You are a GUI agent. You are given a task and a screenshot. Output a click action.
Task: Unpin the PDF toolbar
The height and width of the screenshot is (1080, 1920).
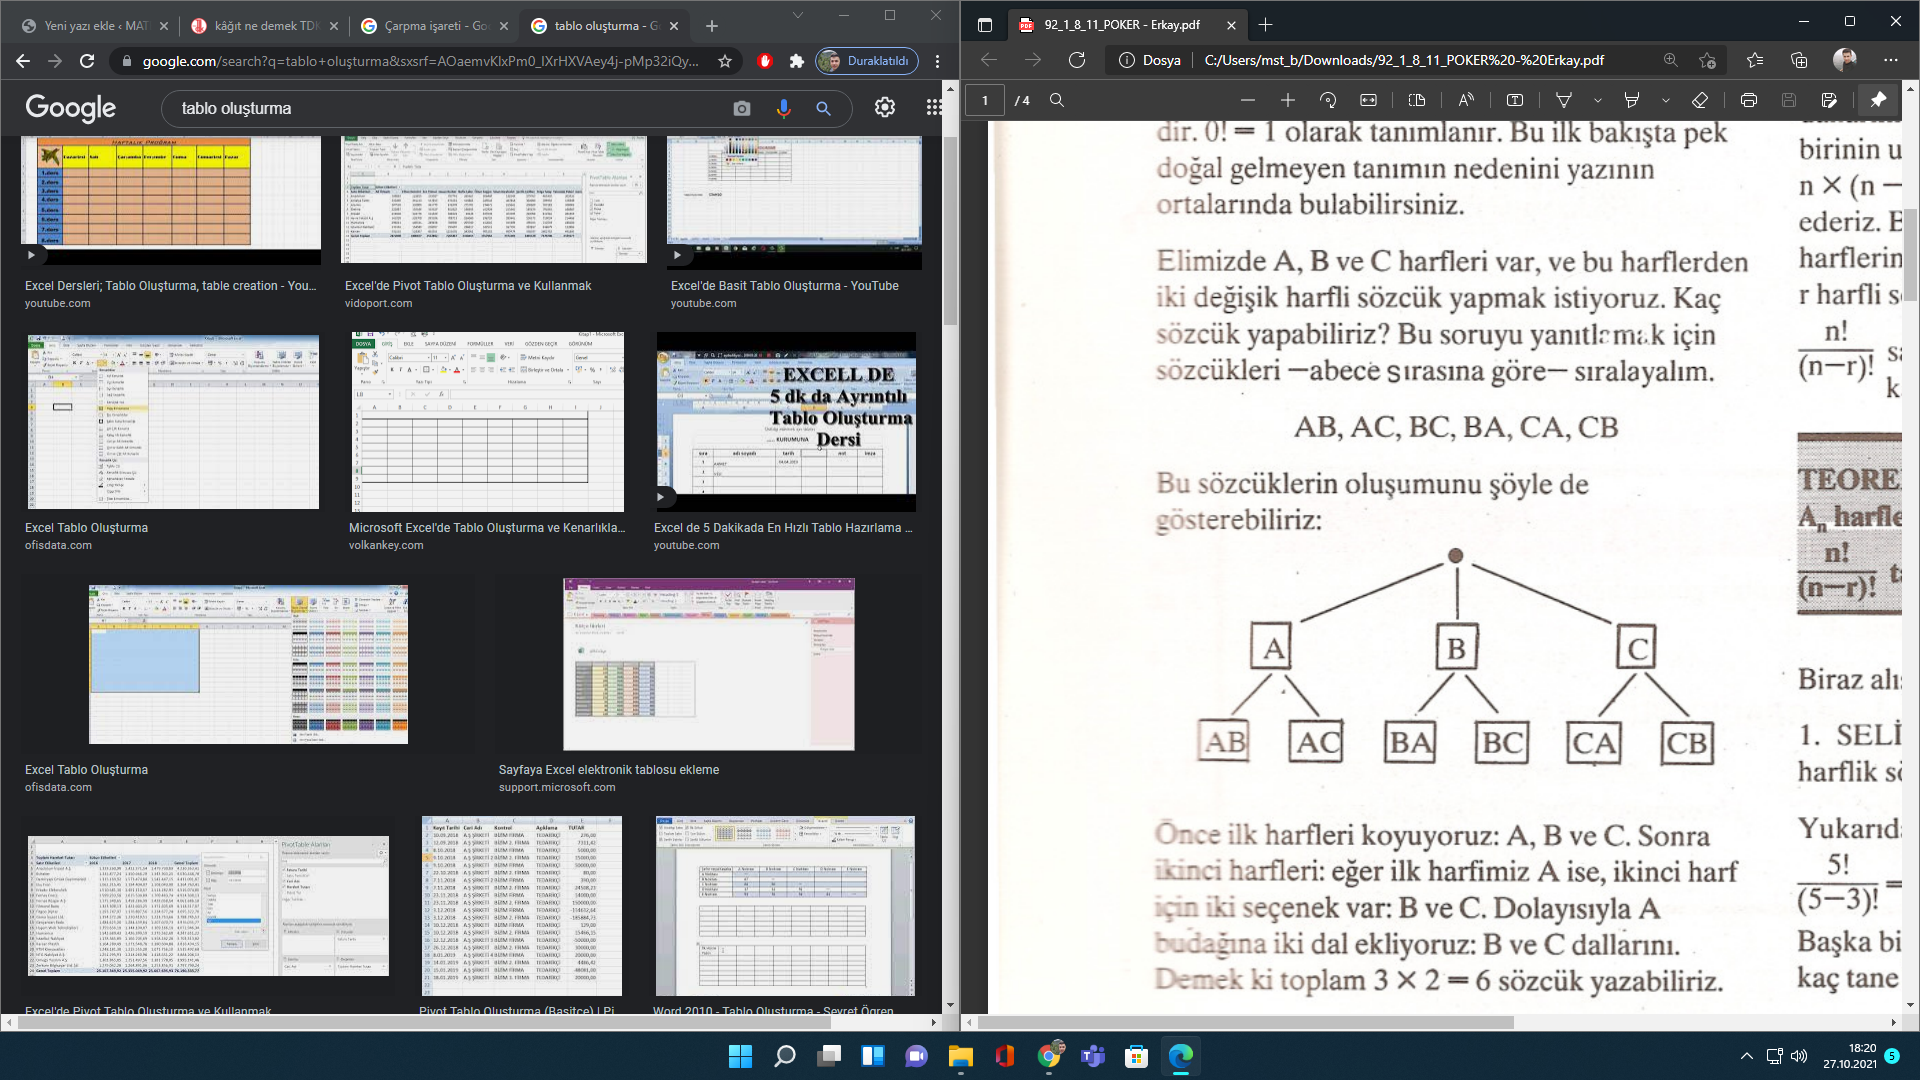click(x=1878, y=100)
